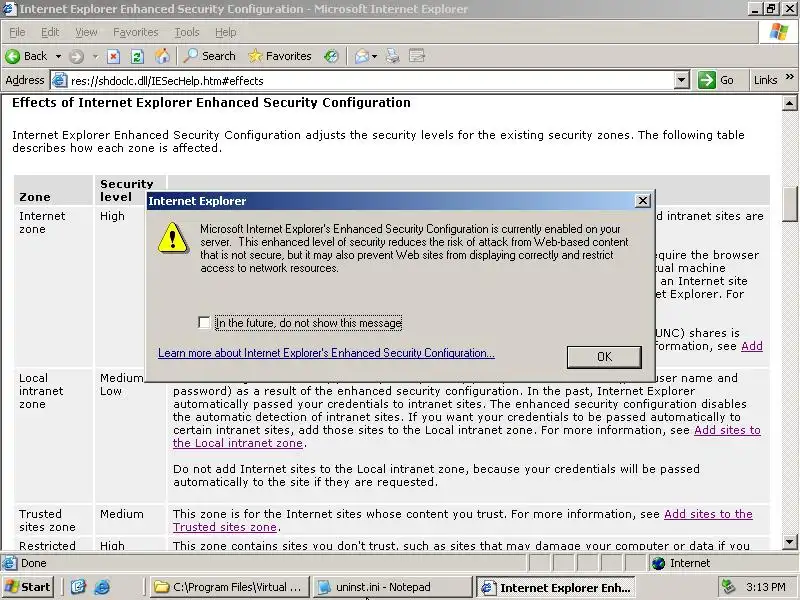Click the 'Internet zone' table cell
This screenshot has height=600, width=800.
click(x=53, y=286)
